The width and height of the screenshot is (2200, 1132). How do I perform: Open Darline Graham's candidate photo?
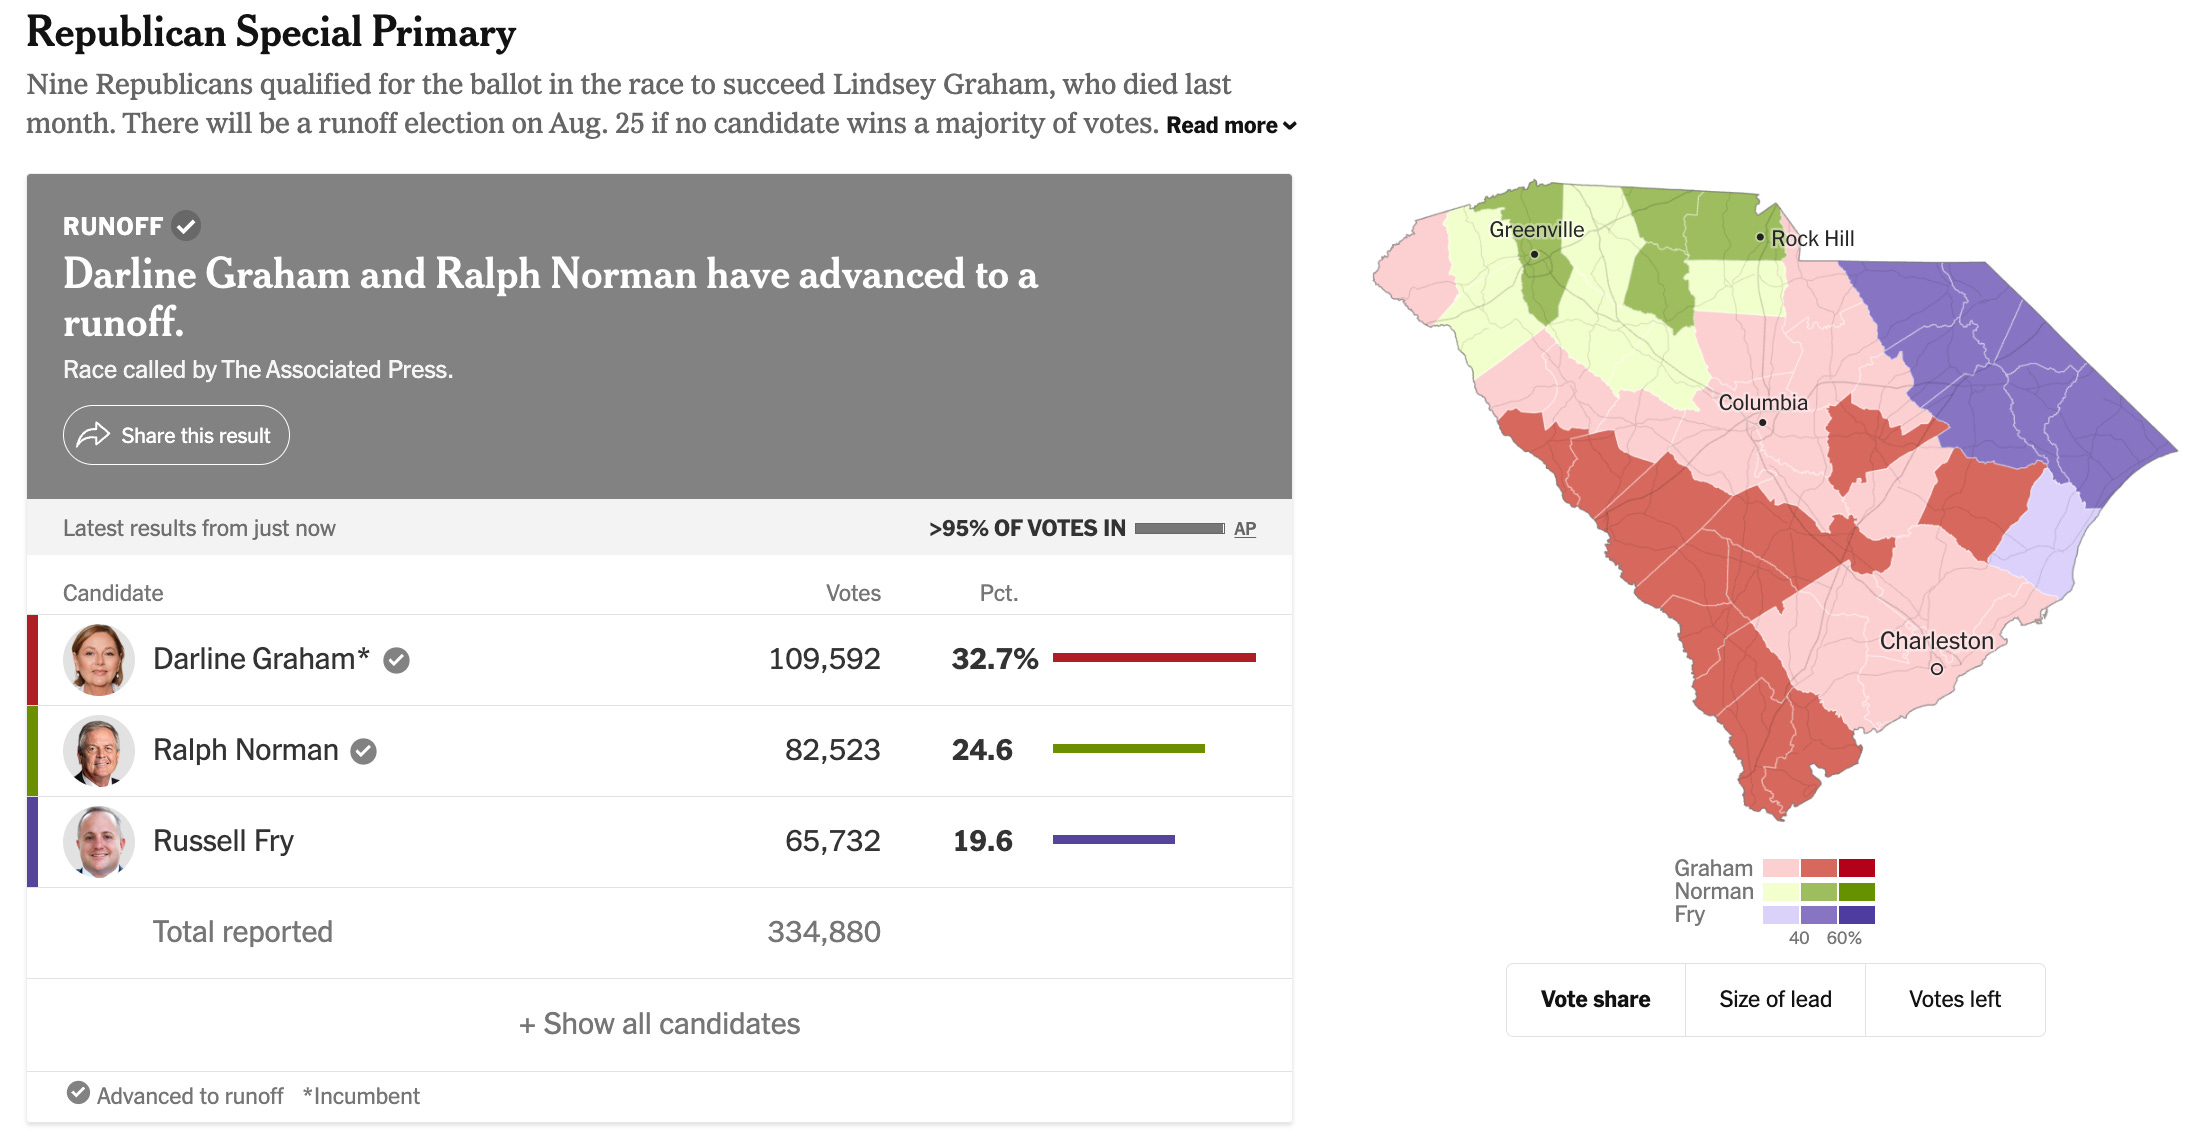coord(99,660)
